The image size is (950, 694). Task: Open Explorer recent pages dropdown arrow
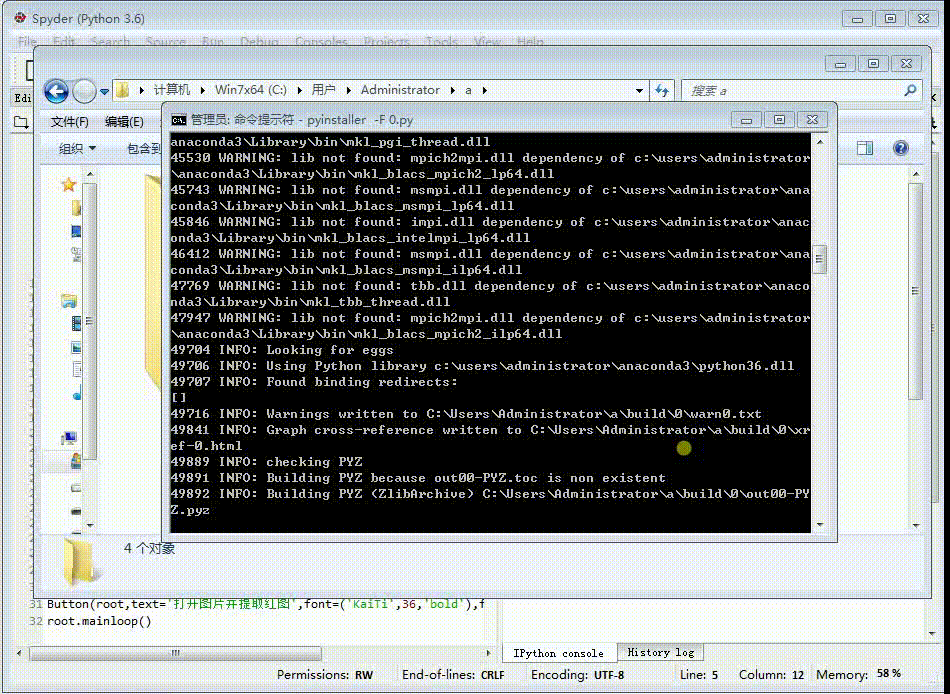pyautogui.click(x=104, y=92)
